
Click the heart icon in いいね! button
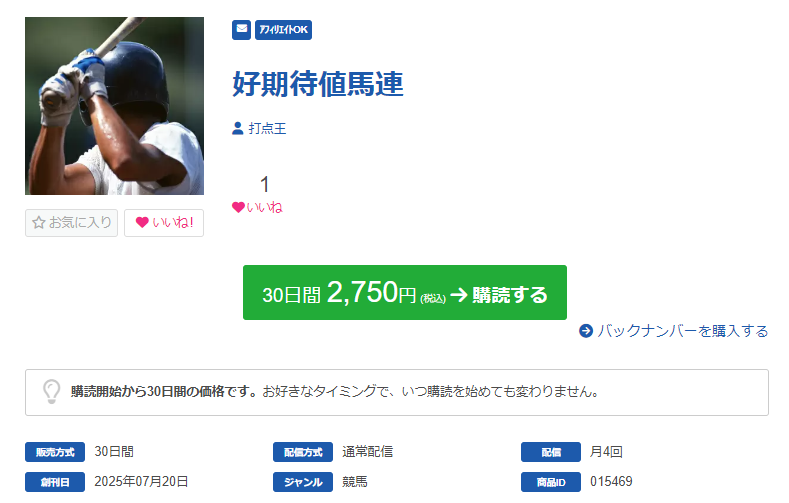click(142, 222)
